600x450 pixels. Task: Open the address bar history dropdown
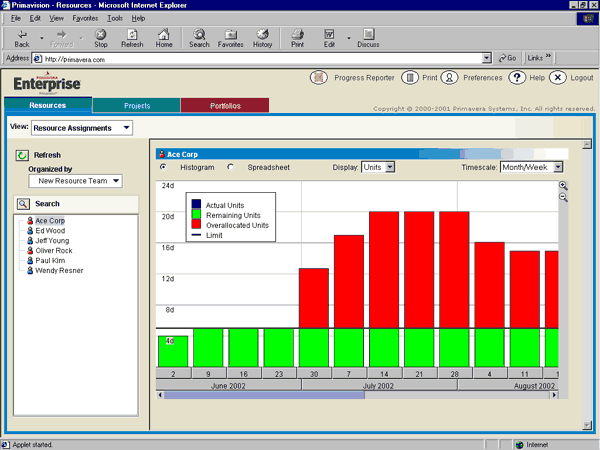487,58
